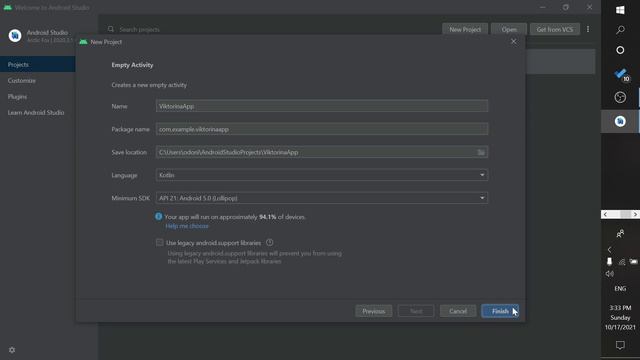Click the Finish button

[500, 311]
